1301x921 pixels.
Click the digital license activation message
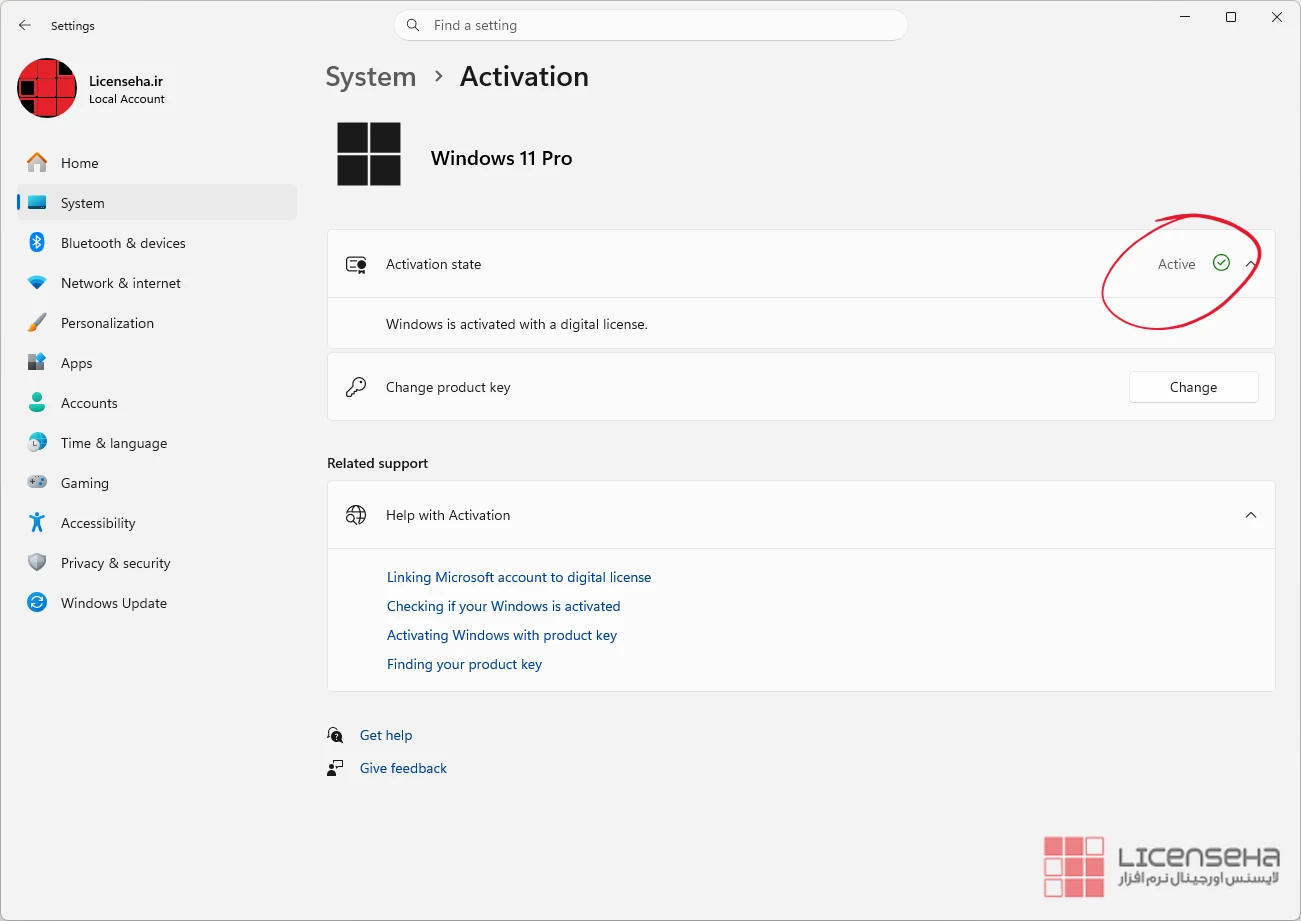coord(517,324)
